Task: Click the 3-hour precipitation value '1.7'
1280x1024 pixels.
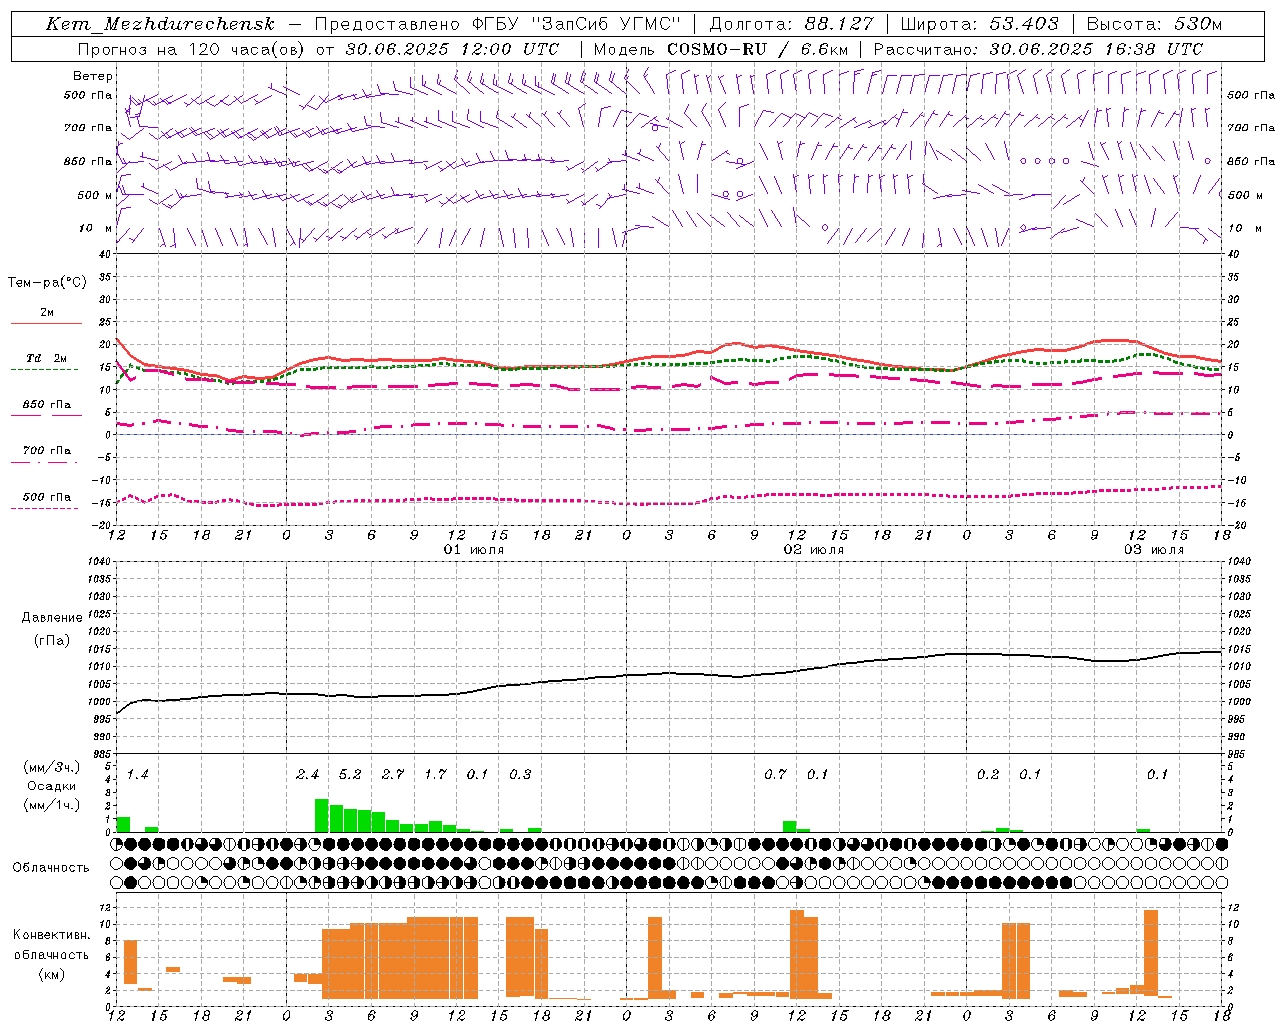Action: pos(435,774)
